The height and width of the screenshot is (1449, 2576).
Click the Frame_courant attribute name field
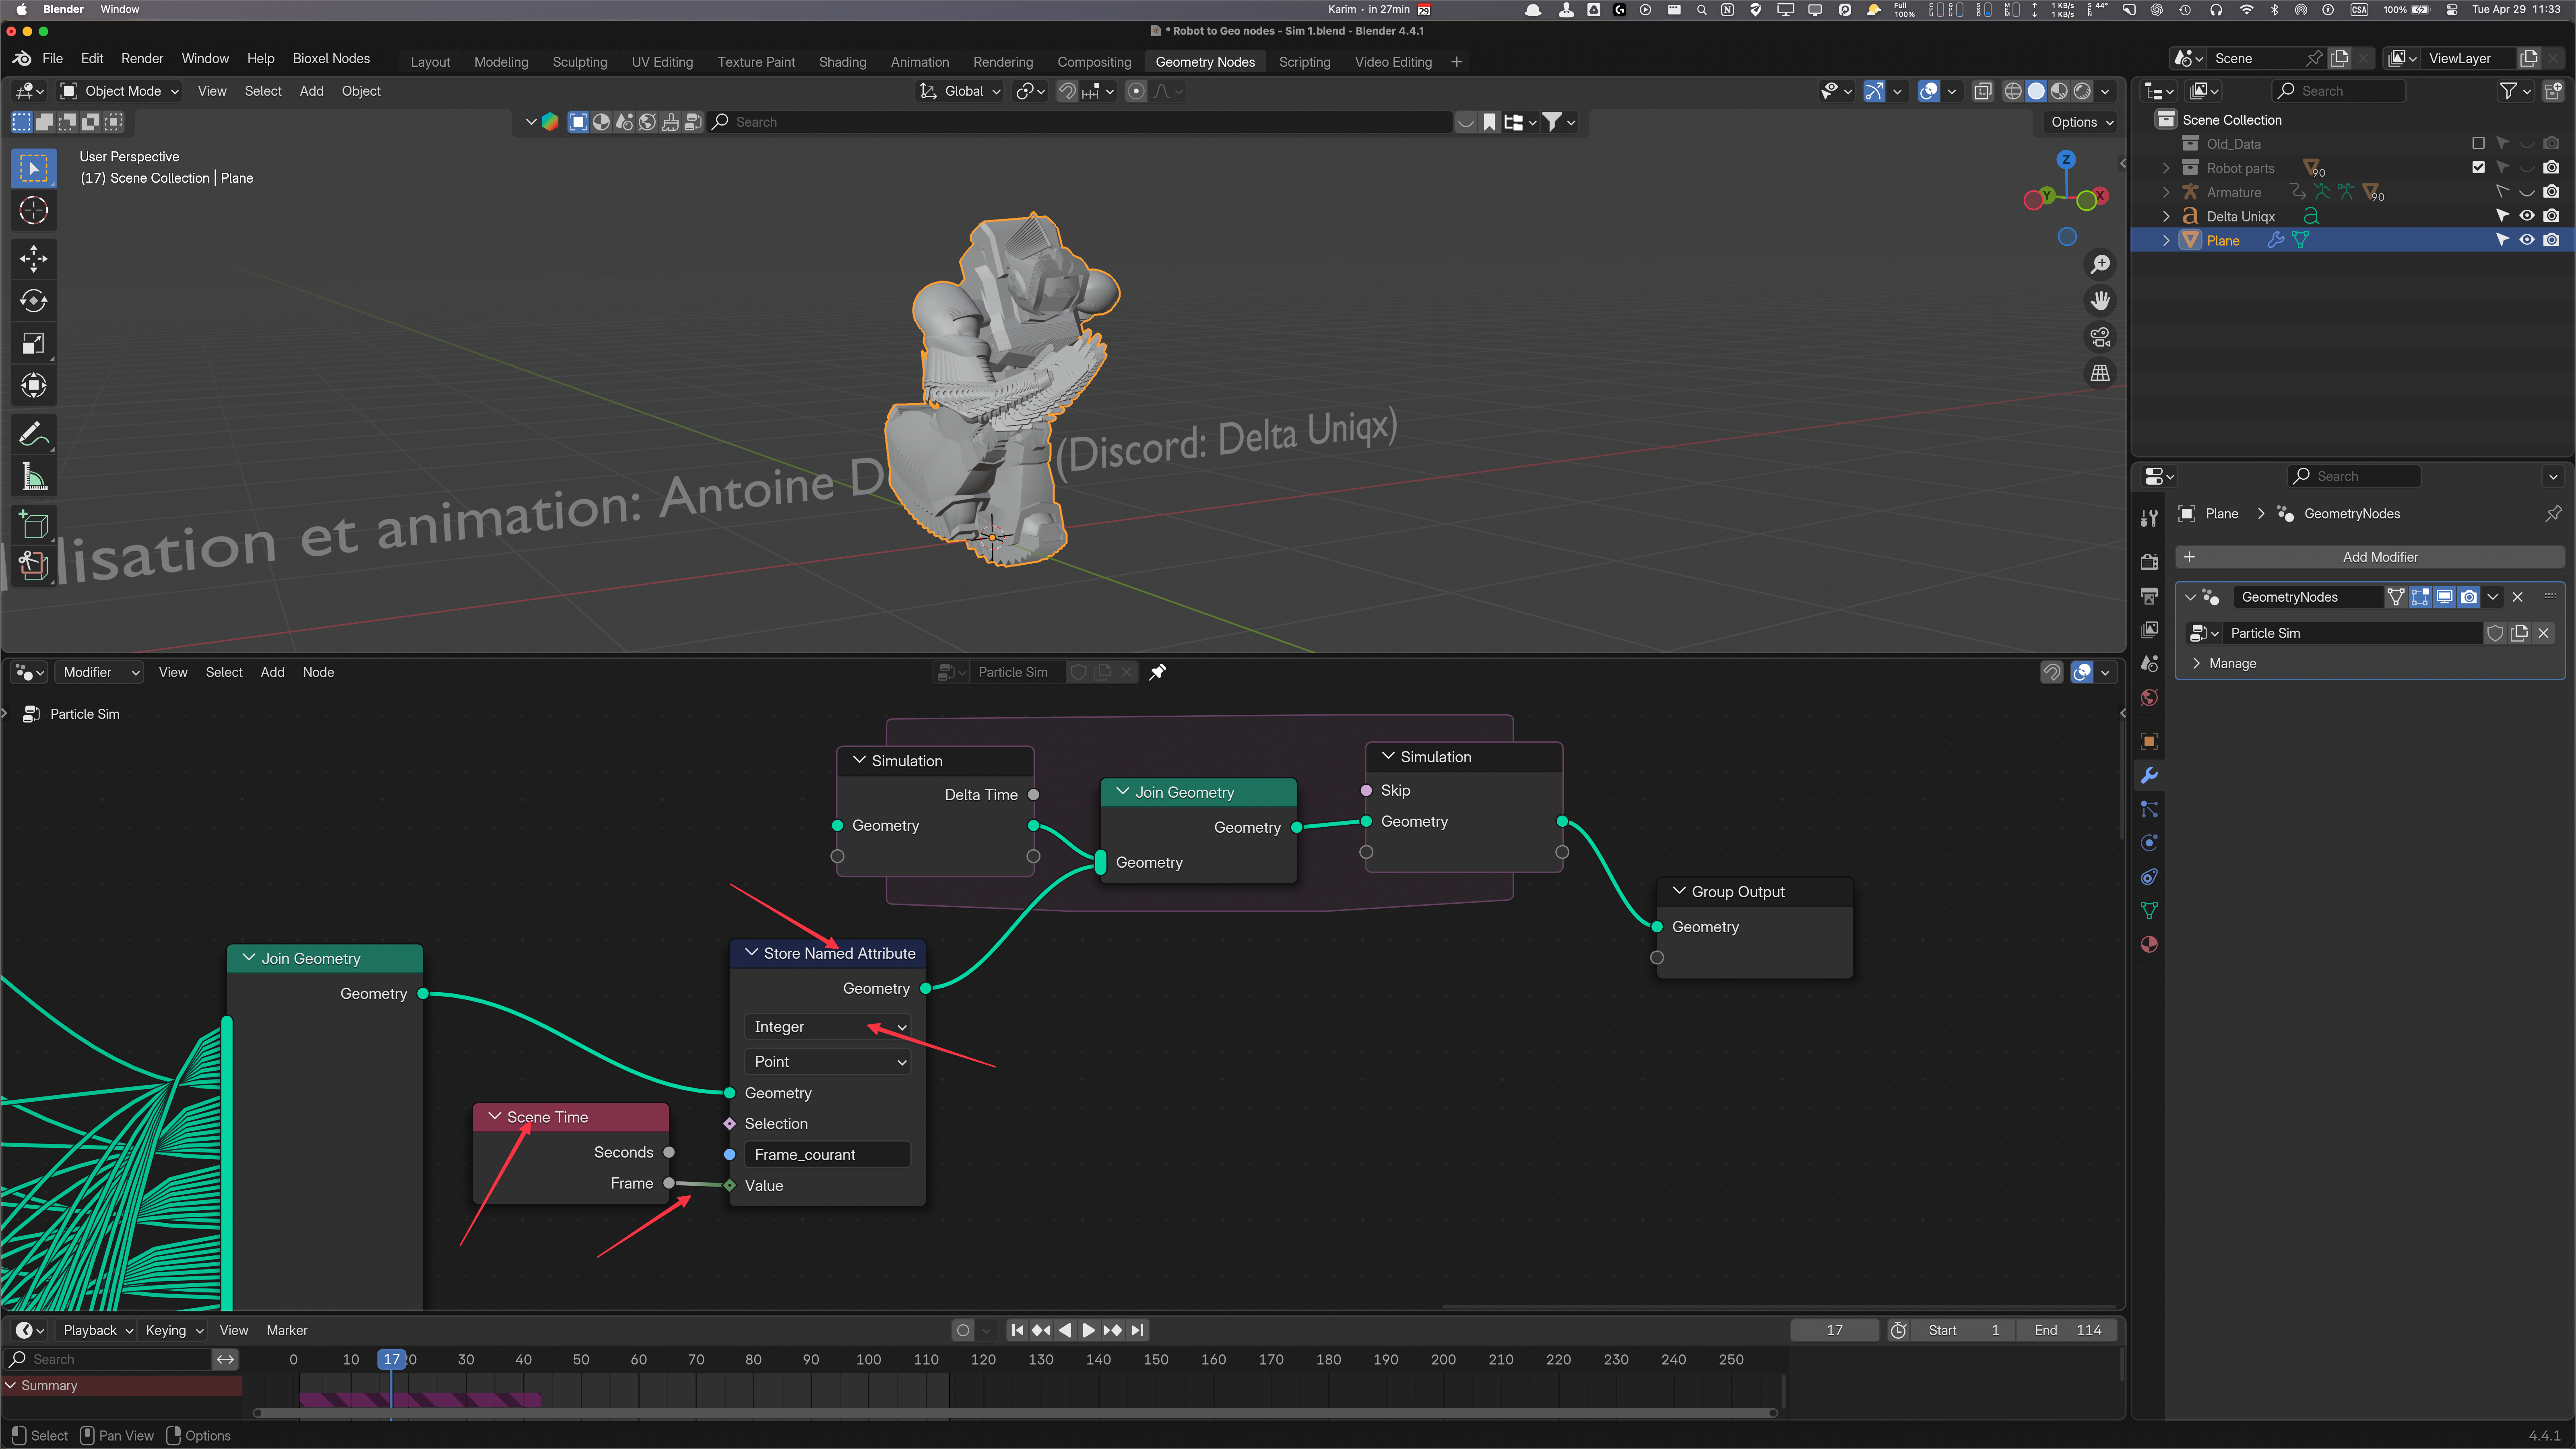(x=828, y=1155)
